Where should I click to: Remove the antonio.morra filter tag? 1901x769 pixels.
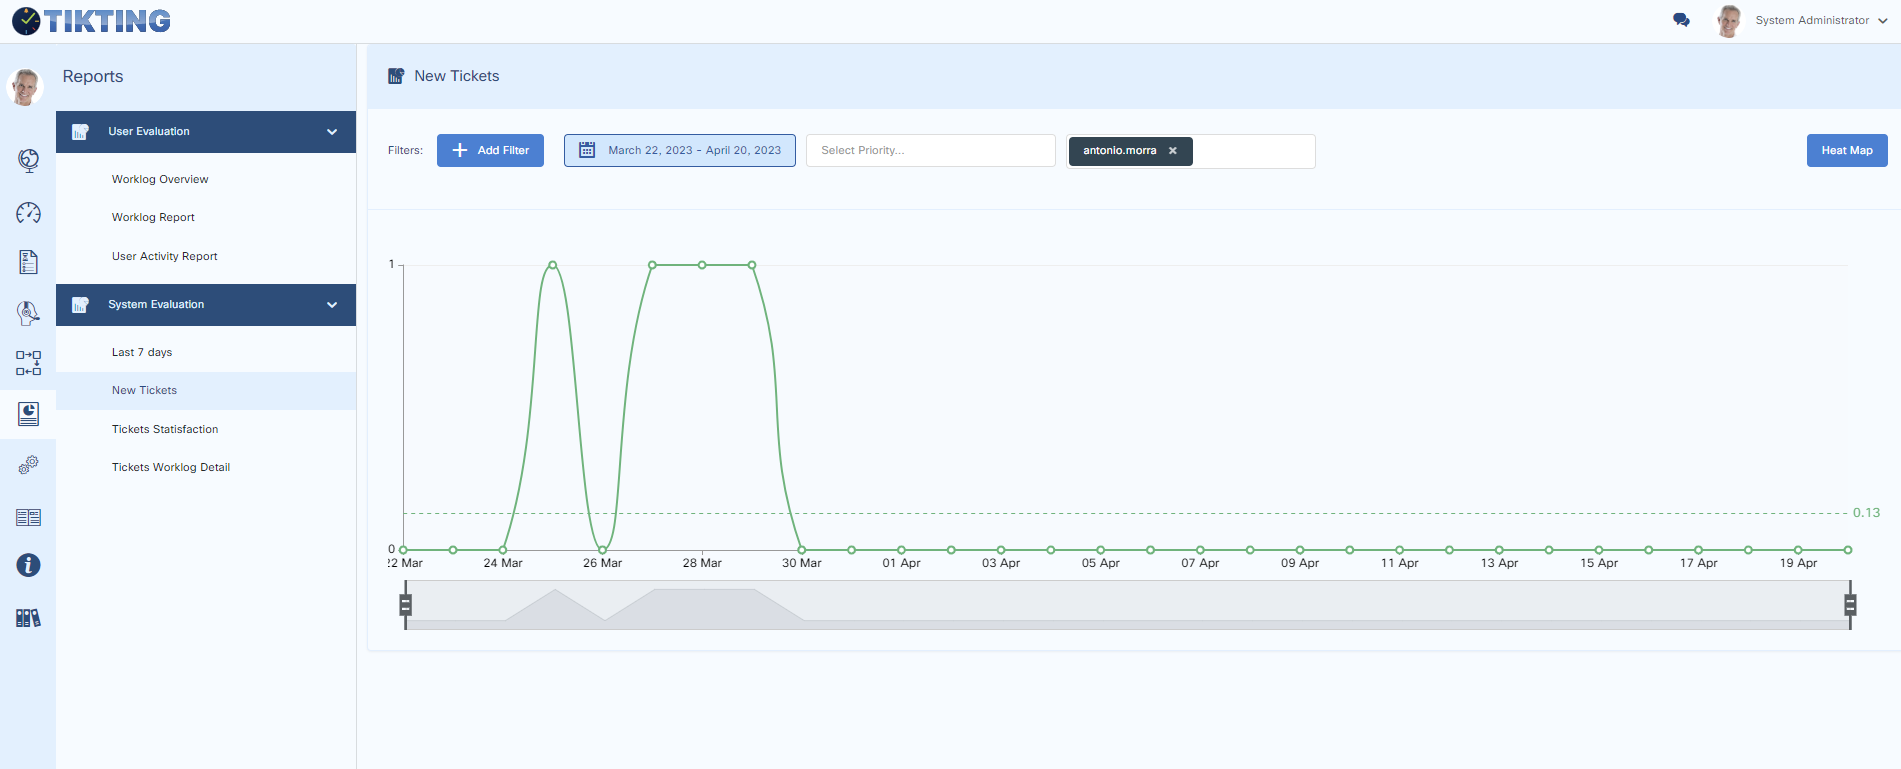tap(1173, 151)
